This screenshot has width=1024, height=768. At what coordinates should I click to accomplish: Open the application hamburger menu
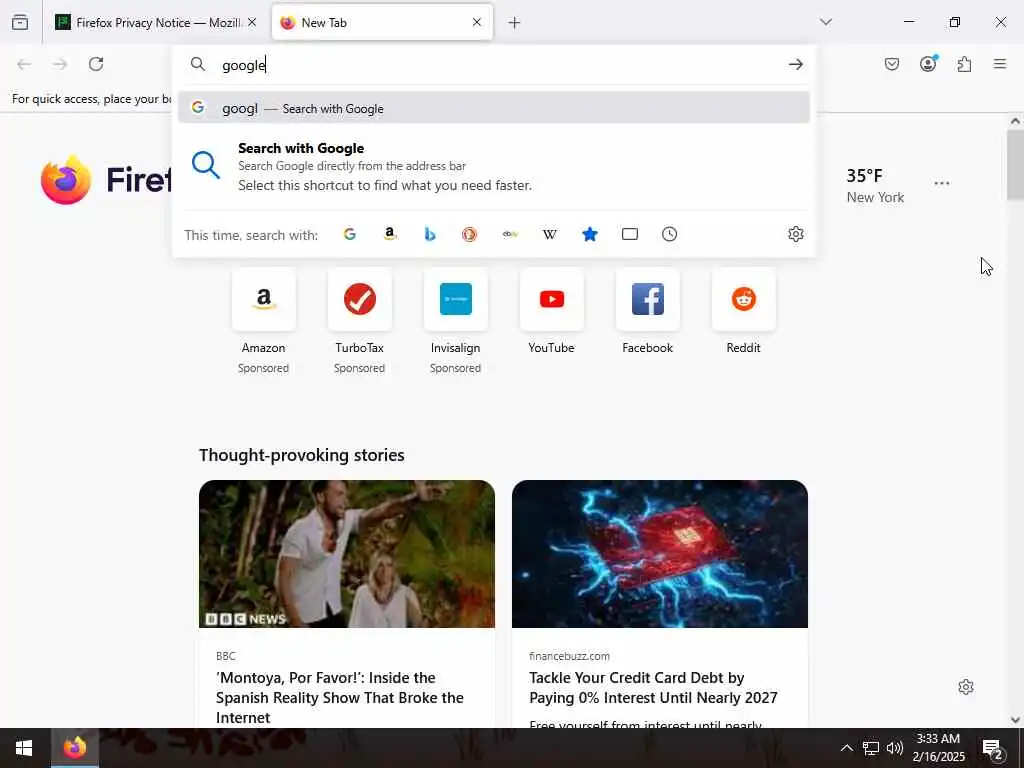point(1000,64)
